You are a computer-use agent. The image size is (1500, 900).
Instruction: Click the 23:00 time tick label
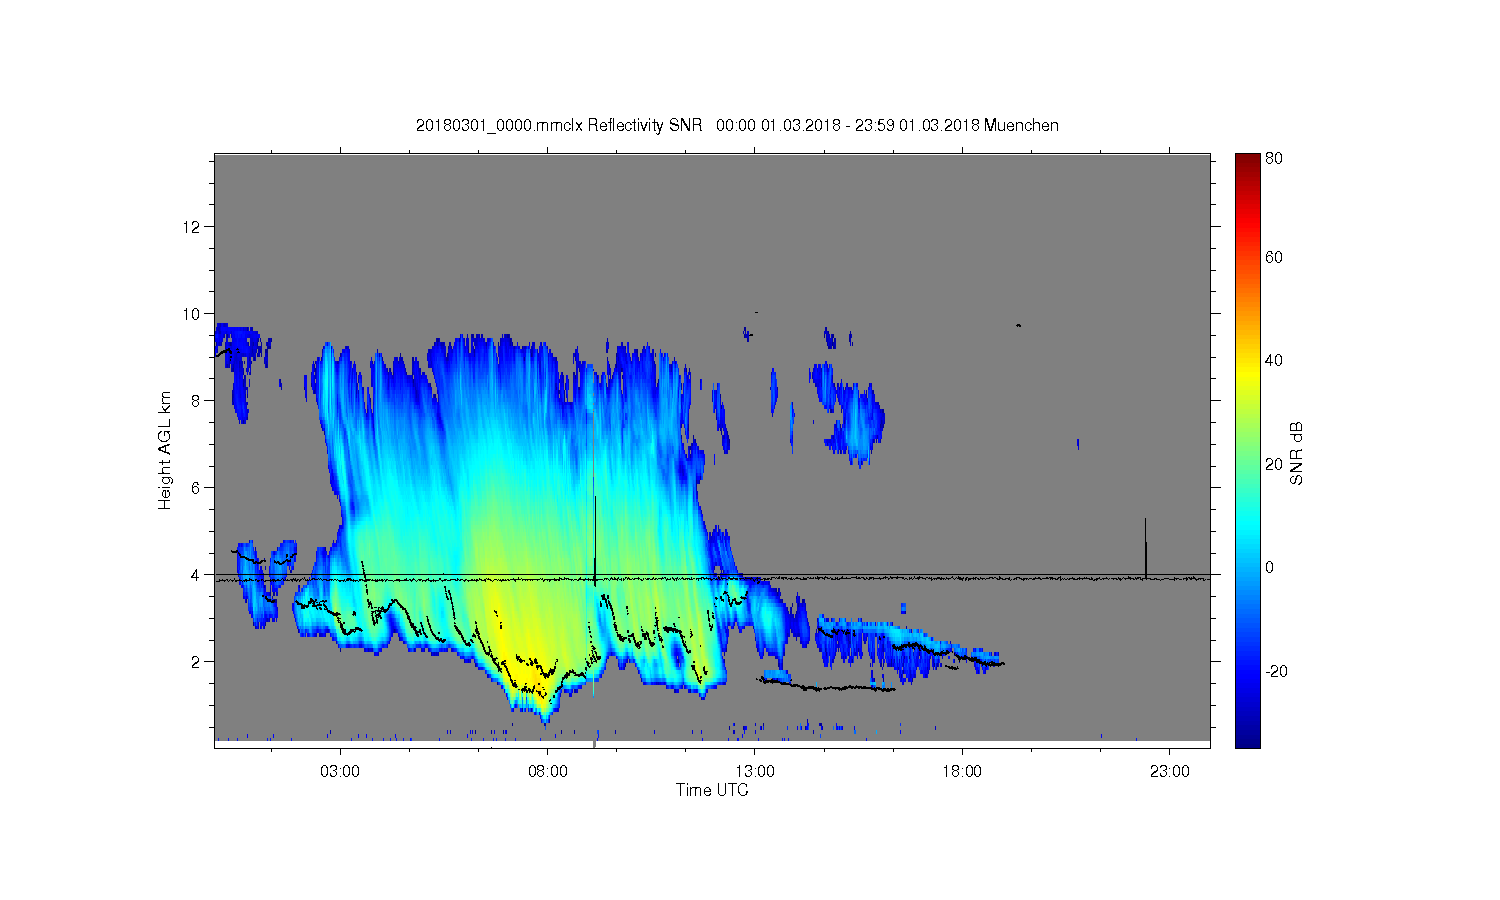[x=1170, y=771]
